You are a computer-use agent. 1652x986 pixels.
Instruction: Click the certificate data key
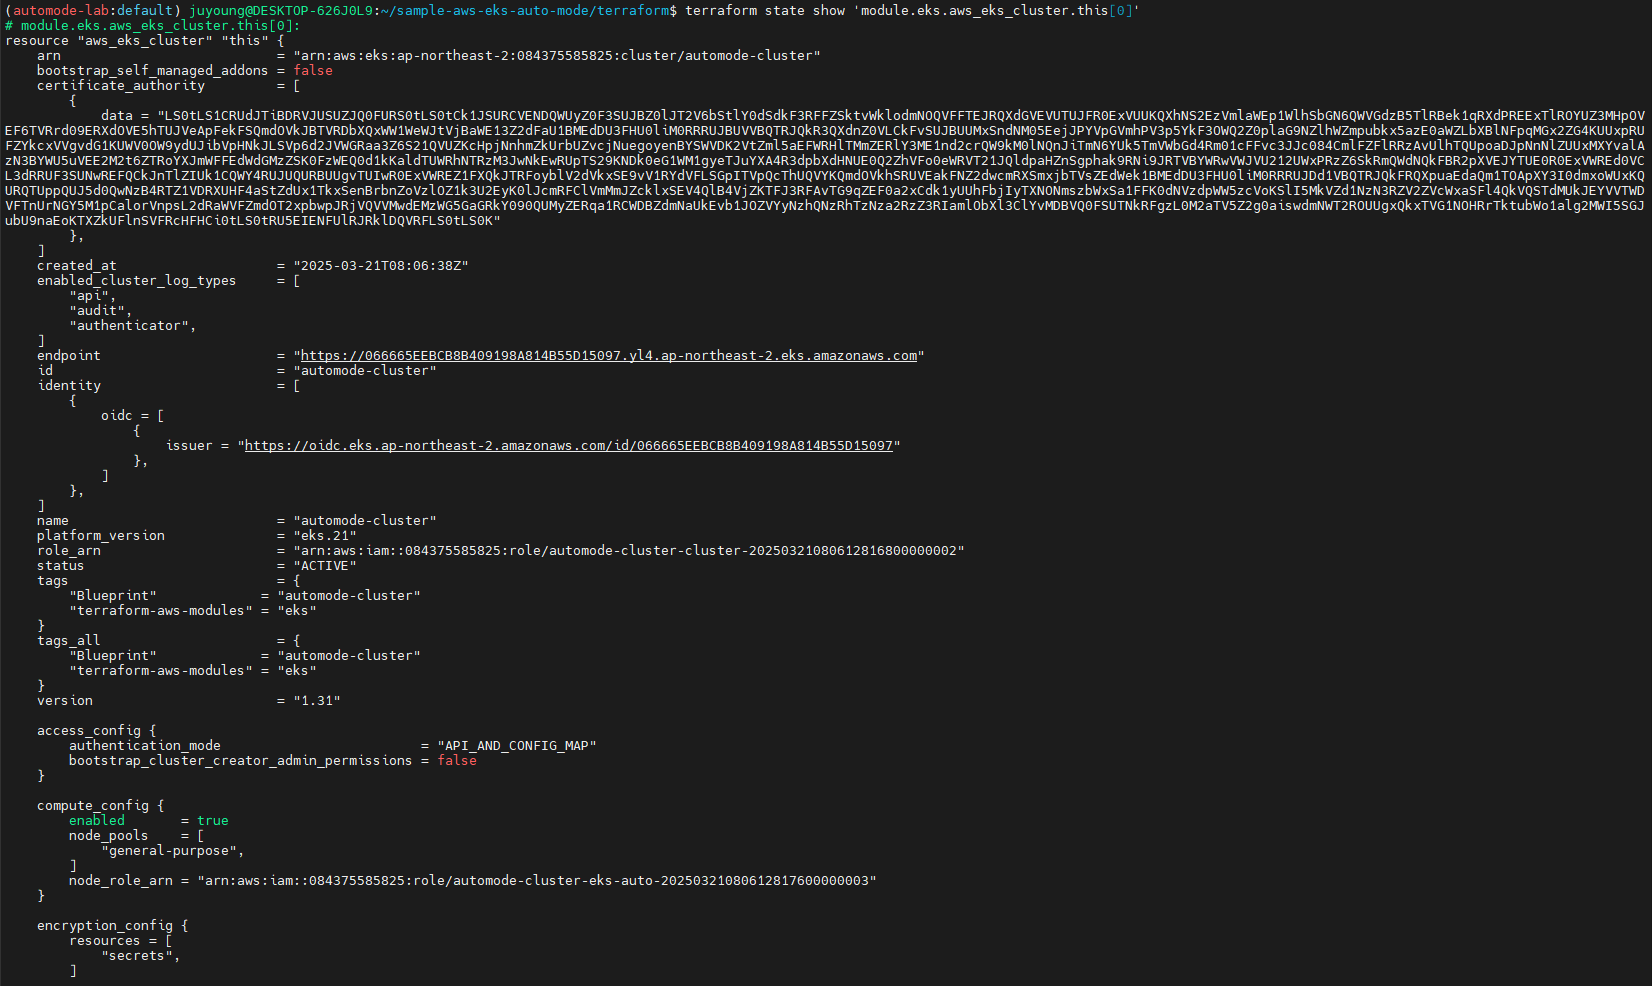tap(117, 116)
